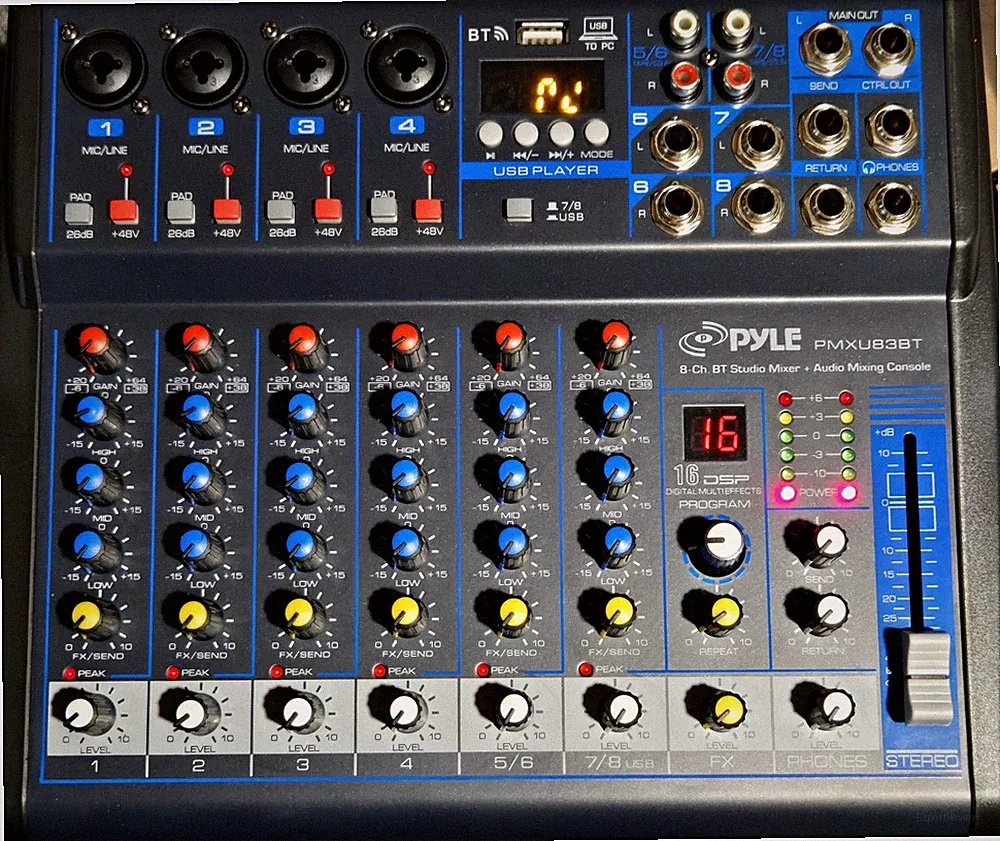Click the BT Bluetooth icon

pyautogui.click(x=488, y=34)
